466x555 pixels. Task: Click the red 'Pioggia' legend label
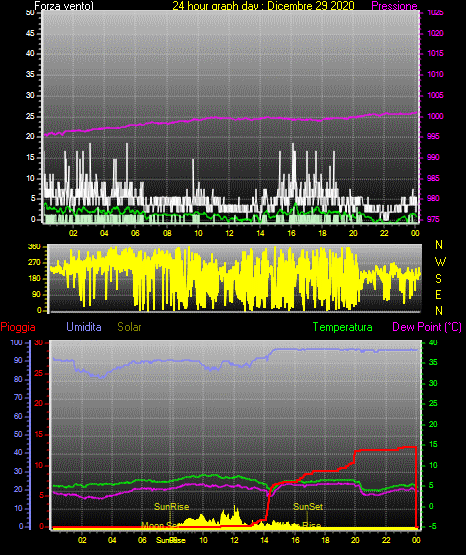point(18,327)
